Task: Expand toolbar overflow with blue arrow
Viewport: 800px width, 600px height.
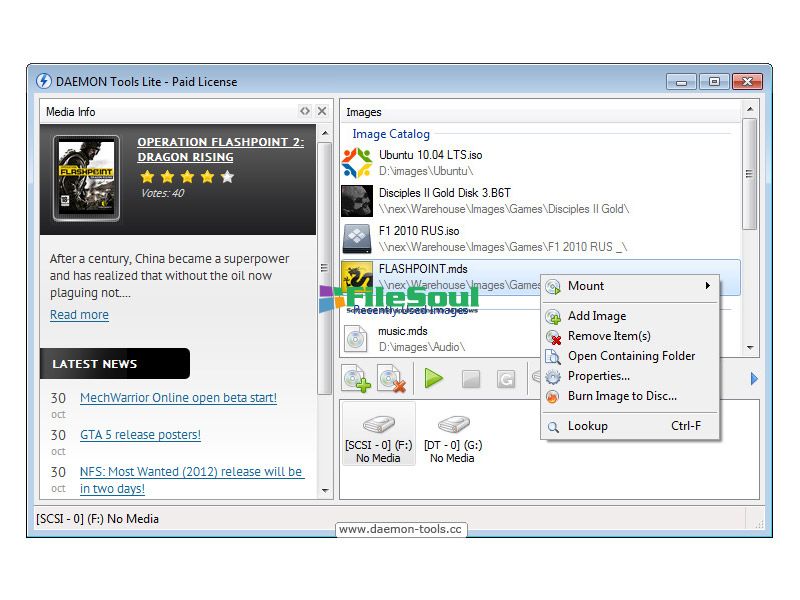Action: tap(754, 379)
